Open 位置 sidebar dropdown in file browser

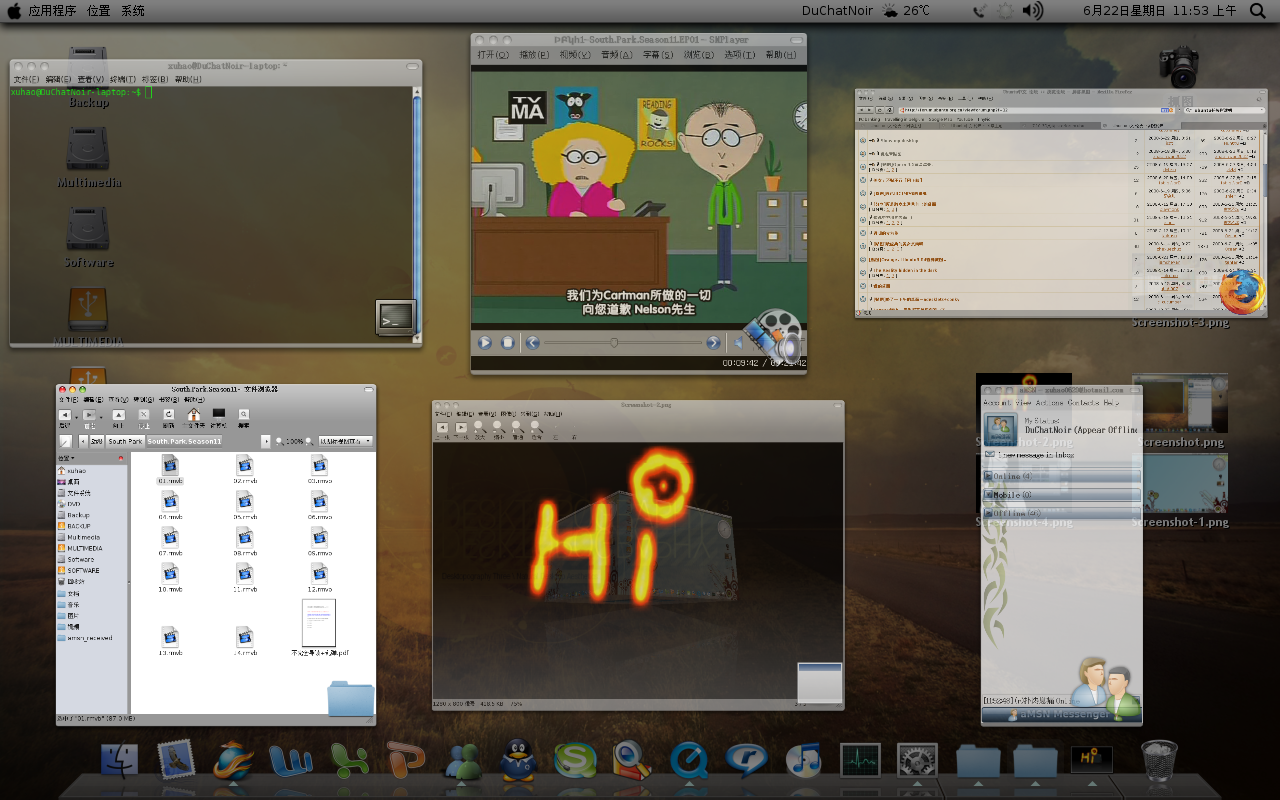[x=67, y=458]
